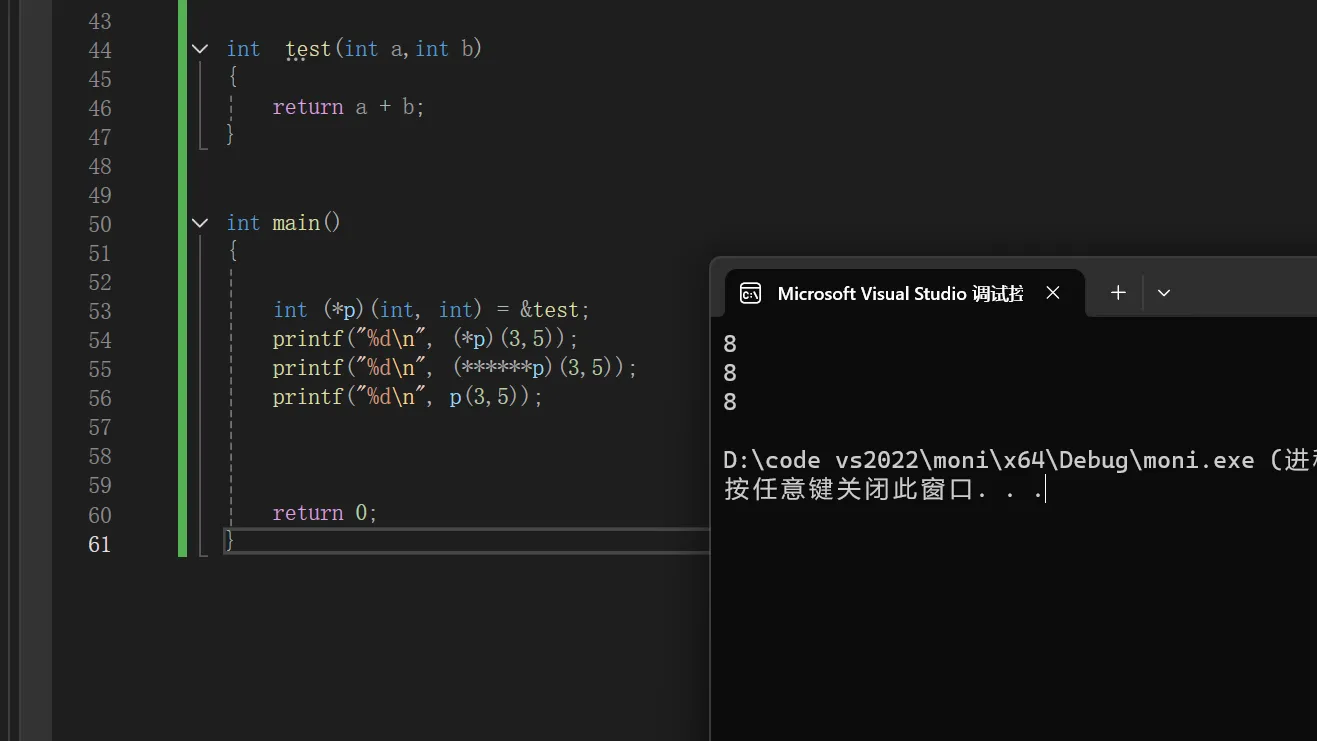
Task: Place cursor on 'return a + b;' line
Action: tap(349, 107)
